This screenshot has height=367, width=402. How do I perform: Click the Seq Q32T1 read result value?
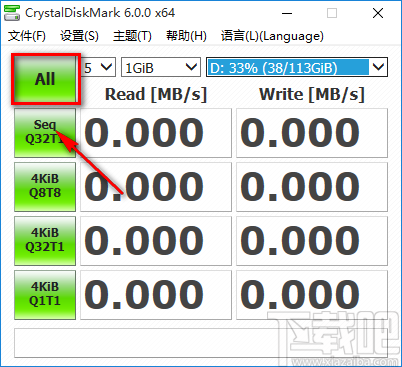156,133
